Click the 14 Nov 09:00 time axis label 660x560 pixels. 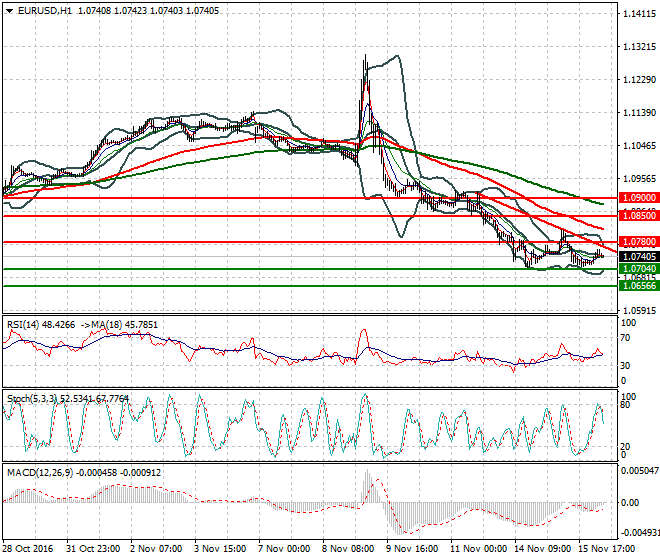[543, 549]
